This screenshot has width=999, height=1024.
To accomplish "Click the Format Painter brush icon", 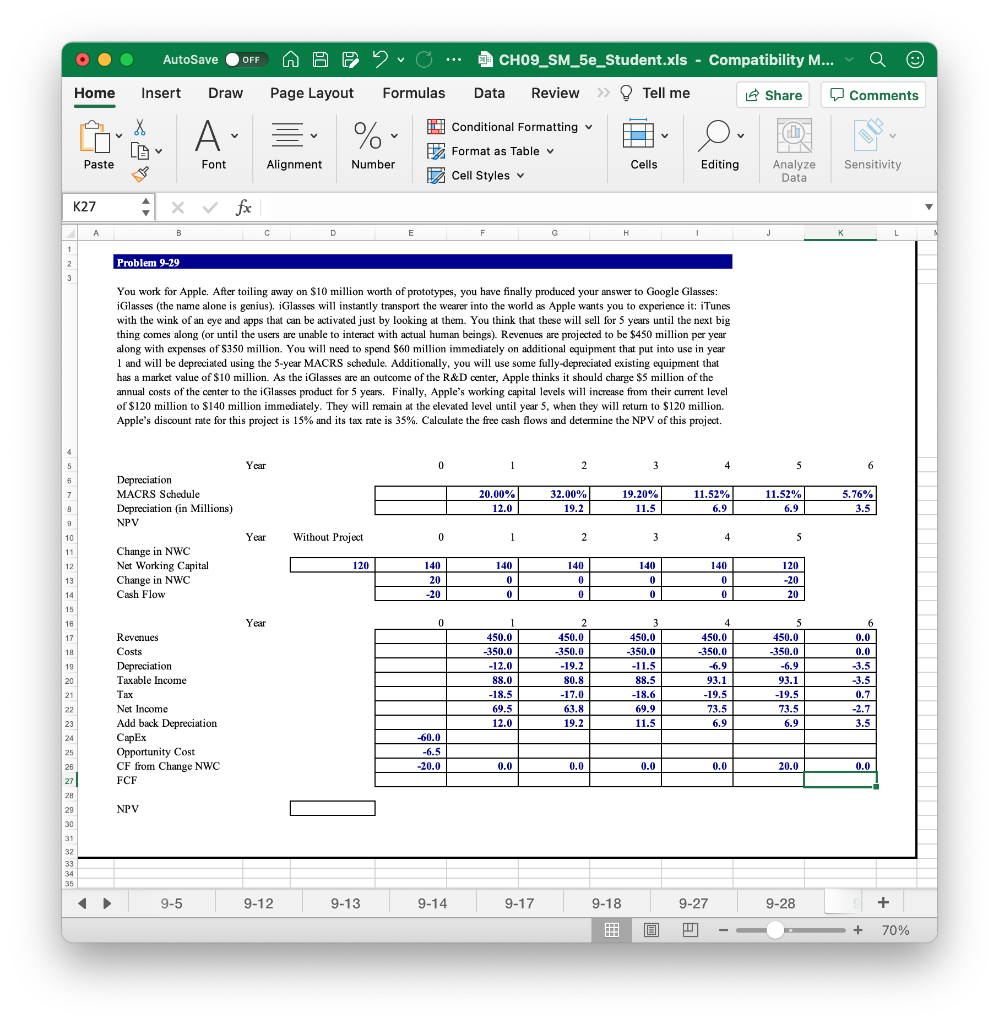I will [x=140, y=174].
